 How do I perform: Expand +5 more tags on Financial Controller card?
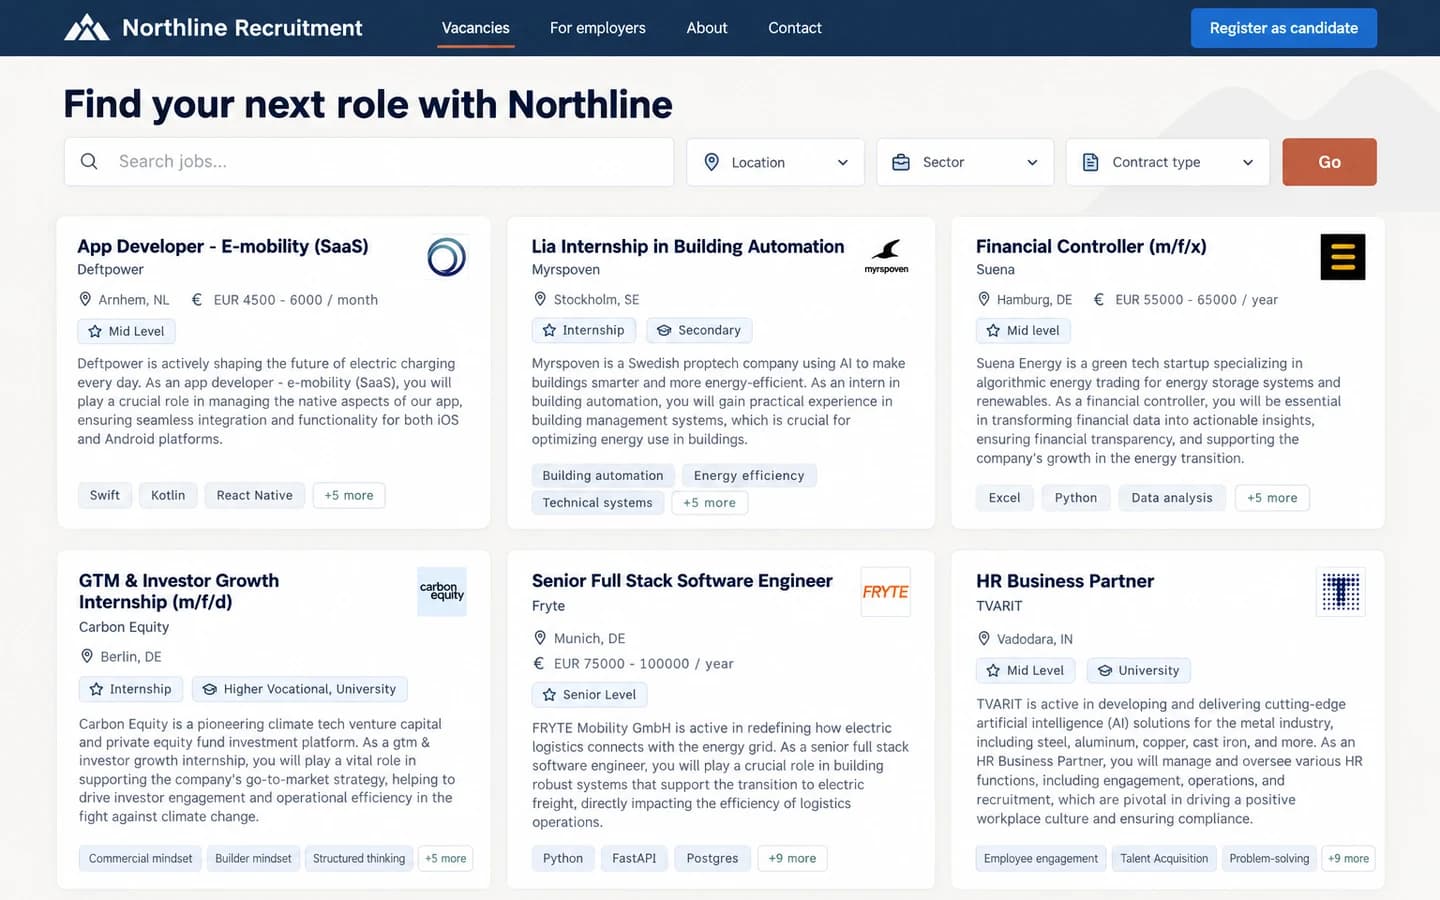(1272, 498)
